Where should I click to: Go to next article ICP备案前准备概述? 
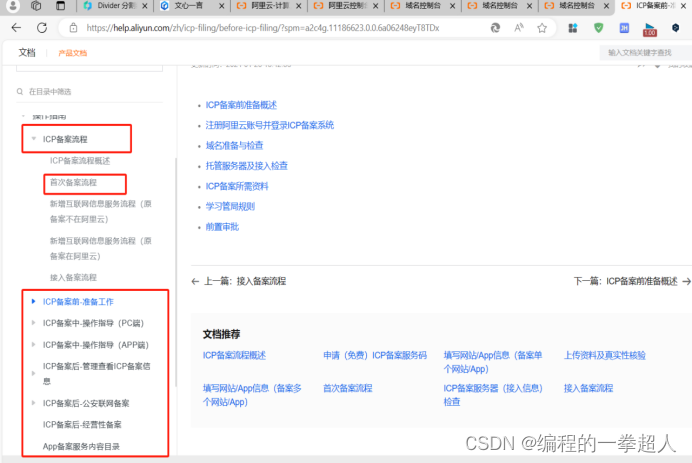point(632,281)
